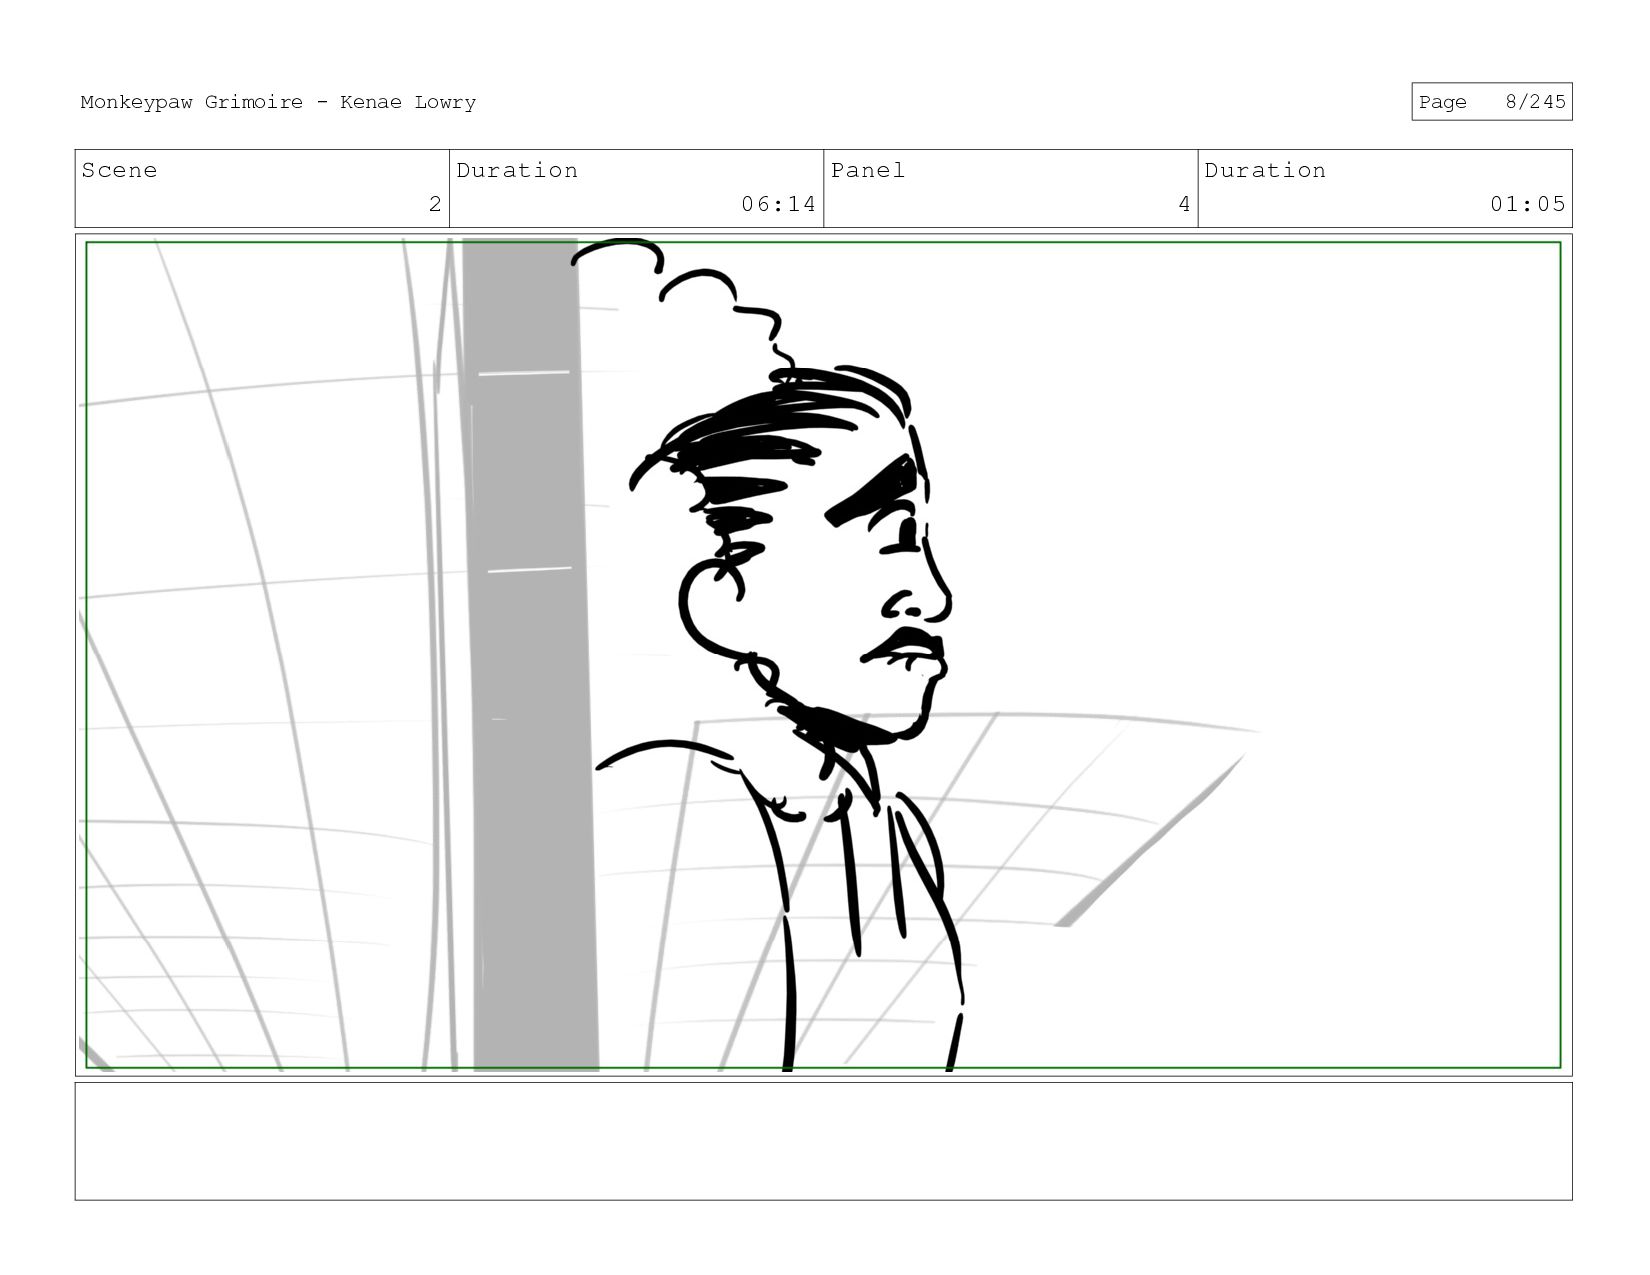Screen dimensions: 1650x1275
Task: Click the 'Duration' label next to Panel
Action: point(1265,170)
